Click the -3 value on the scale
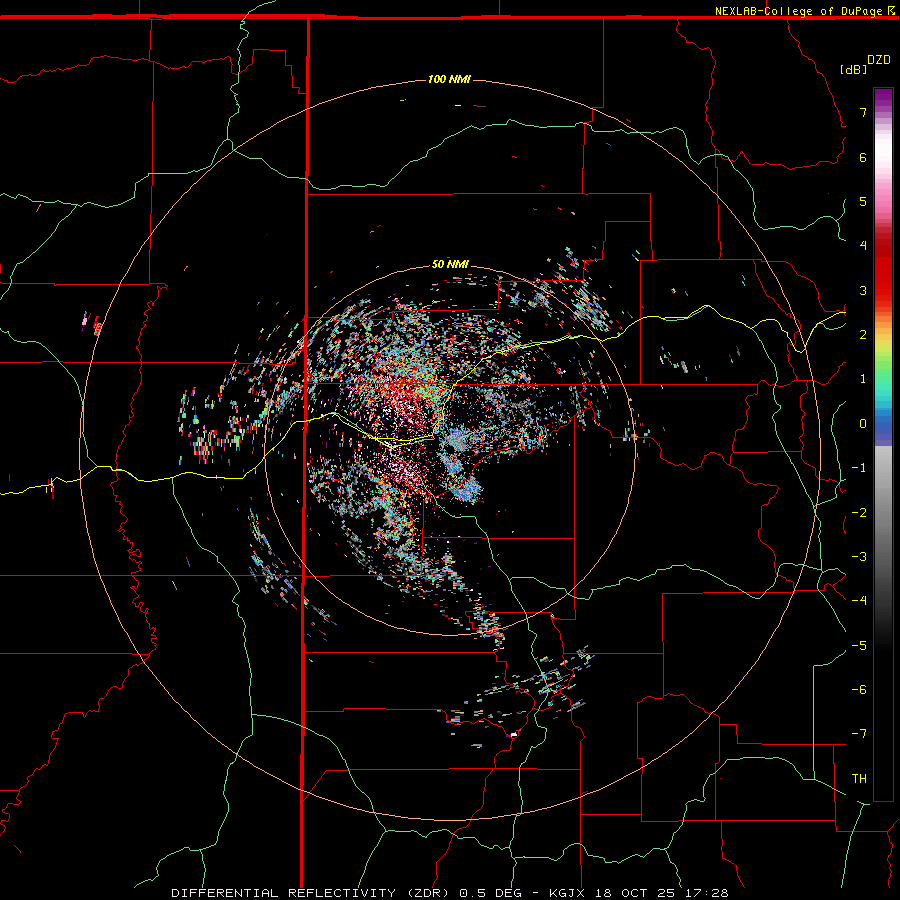Viewport: 900px width, 900px height. point(859,557)
